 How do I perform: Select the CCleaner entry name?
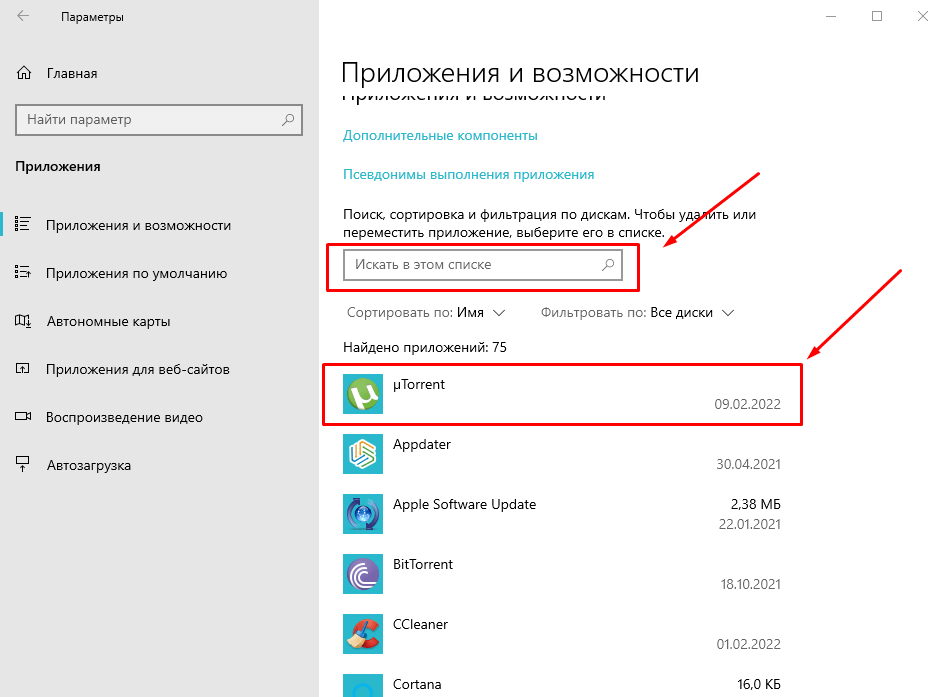[420, 624]
